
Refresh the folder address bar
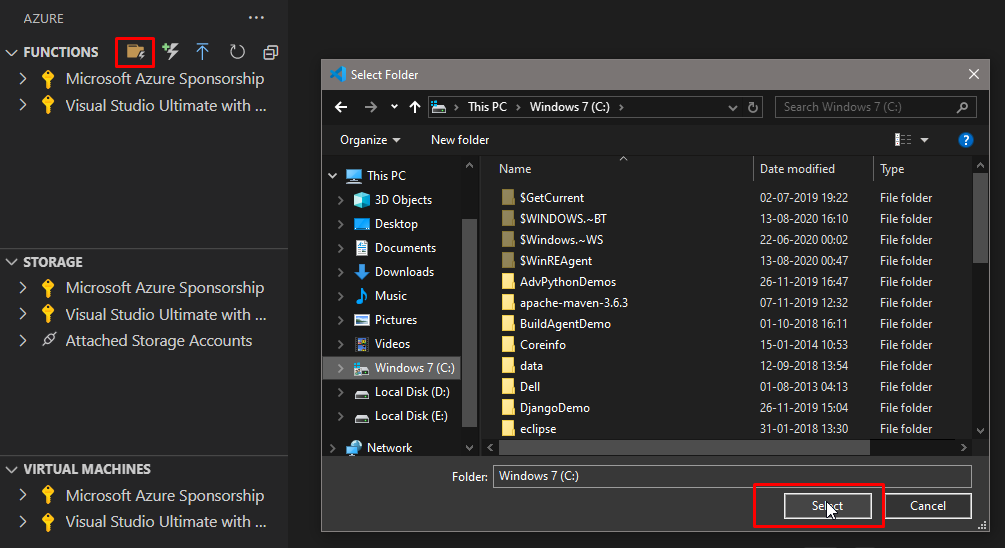(x=753, y=108)
